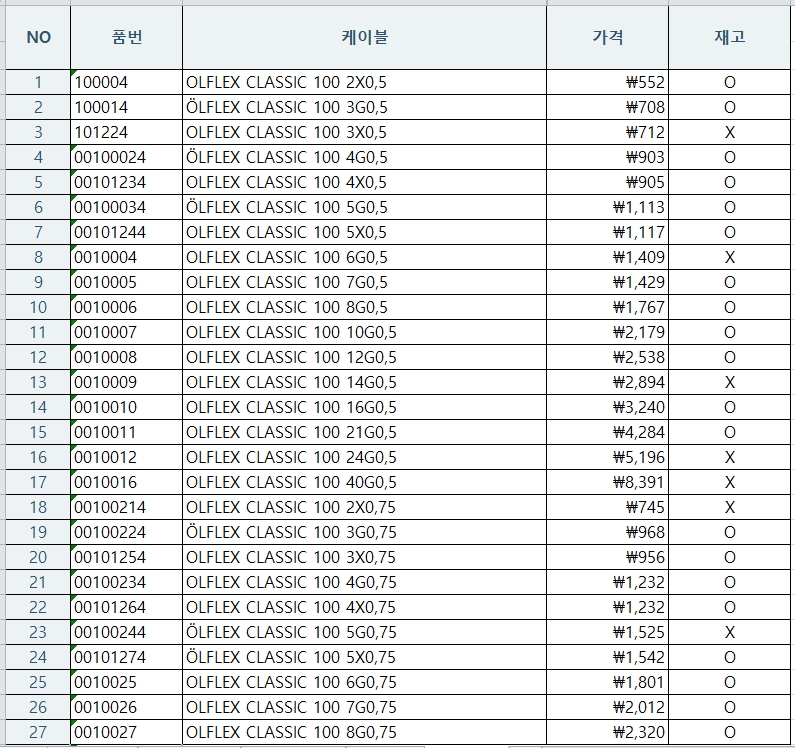795x748 pixels.
Task: Click the 재고 column header
Action: point(729,37)
